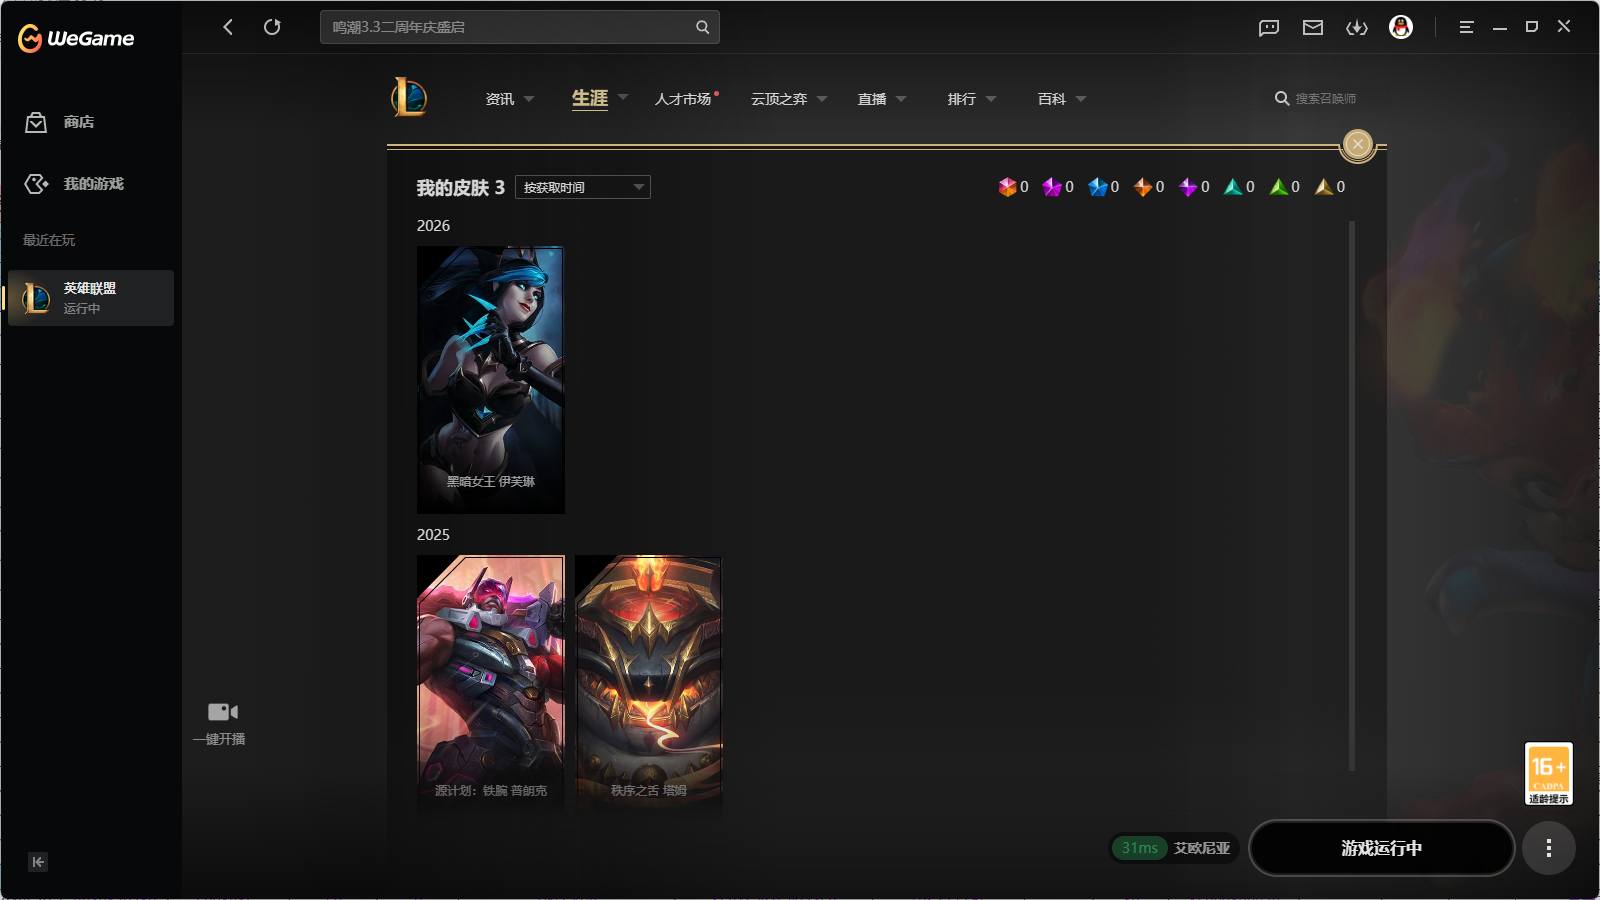
Task: Expand the 百科 menu arrow
Action: [1081, 99]
